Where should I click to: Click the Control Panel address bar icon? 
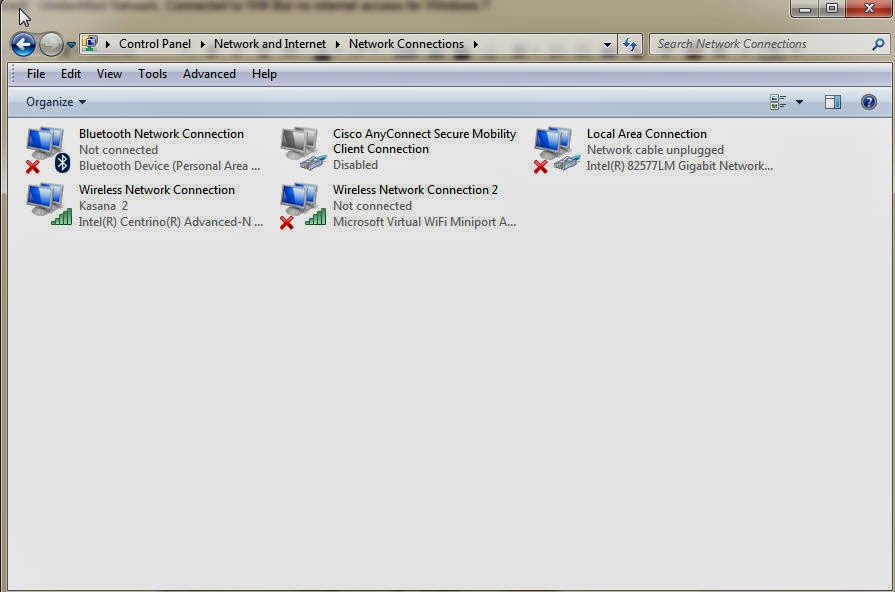pyautogui.click(x=90, y=43)
